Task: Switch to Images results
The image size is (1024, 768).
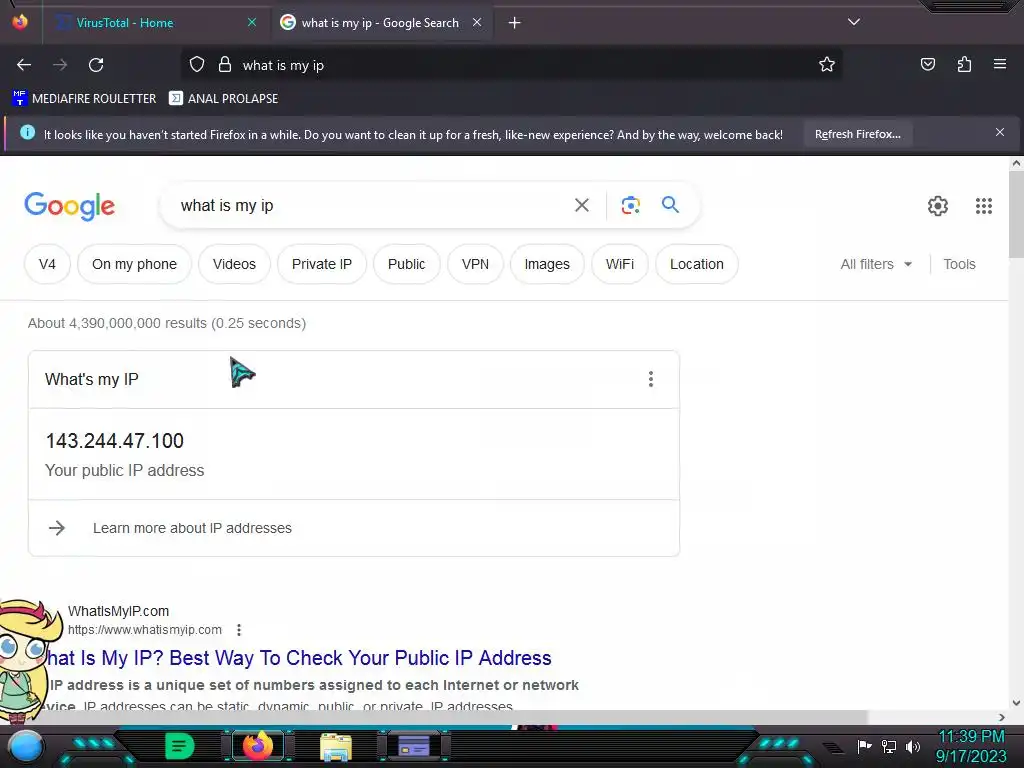Action: pos(547,264)
